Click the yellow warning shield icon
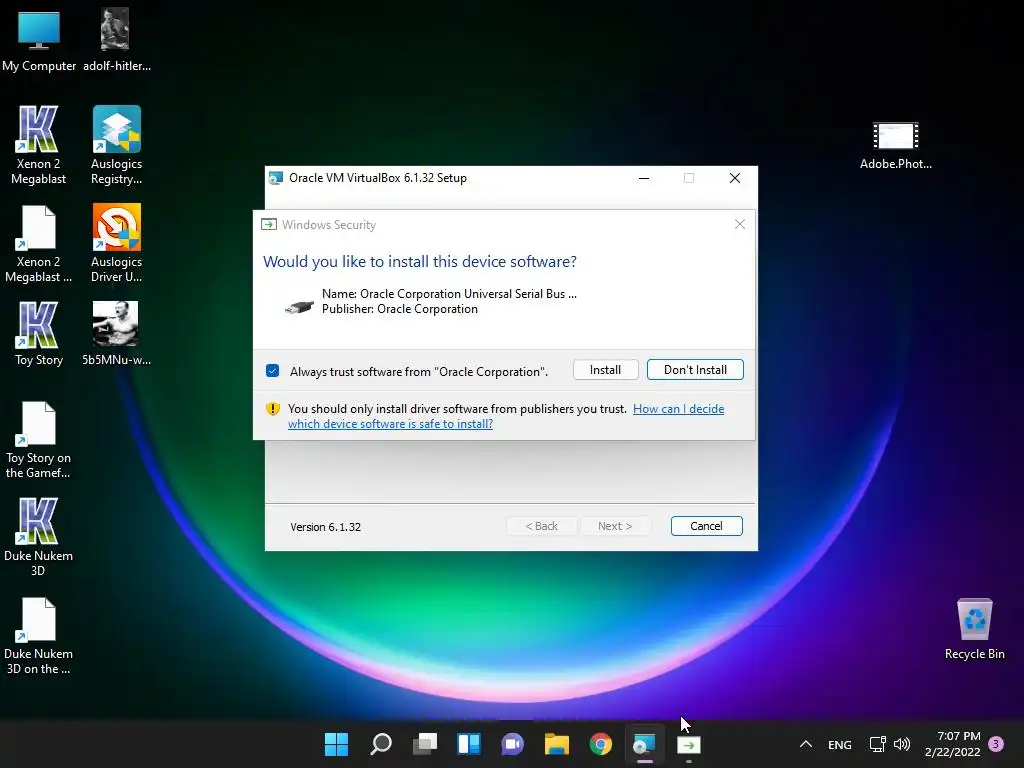The width and height of the screenshot is (1024, 768). (273, 409)
